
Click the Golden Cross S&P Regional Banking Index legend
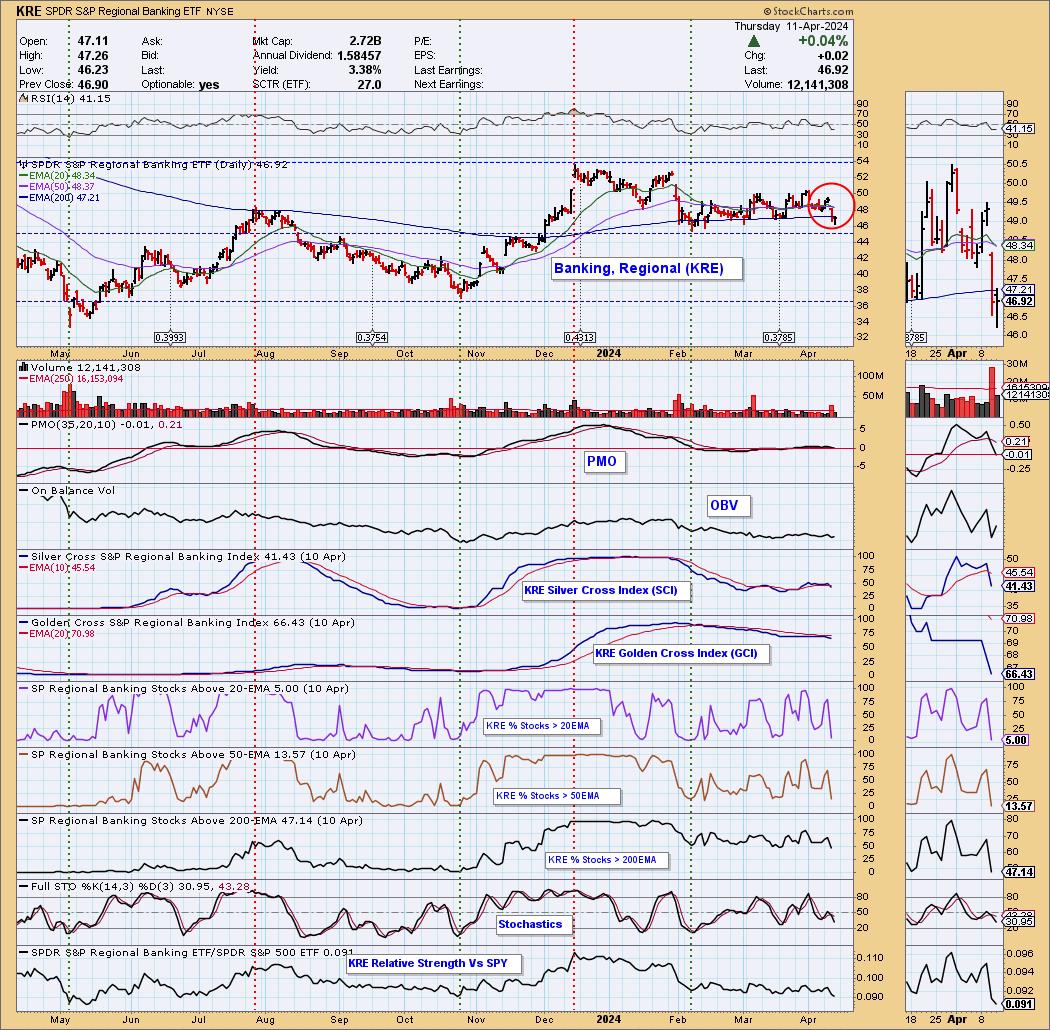click(186, 623)
